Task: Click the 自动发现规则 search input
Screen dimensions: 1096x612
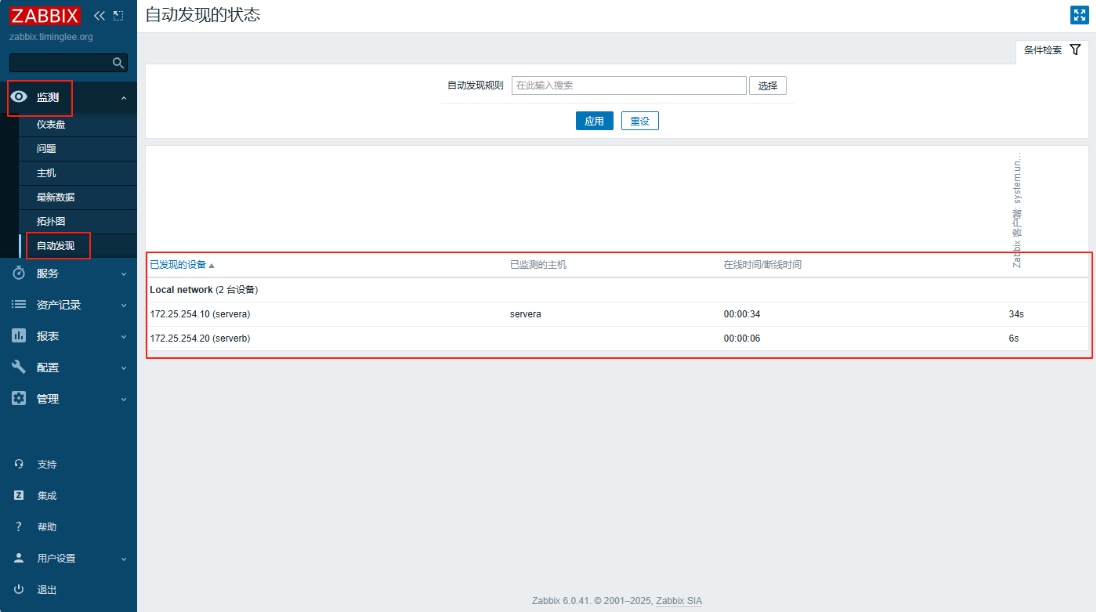Action: (629, 85)
